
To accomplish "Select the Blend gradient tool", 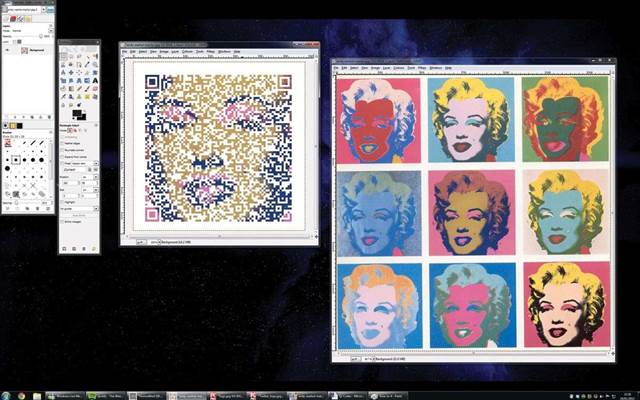I will click(x=71, y=89).
